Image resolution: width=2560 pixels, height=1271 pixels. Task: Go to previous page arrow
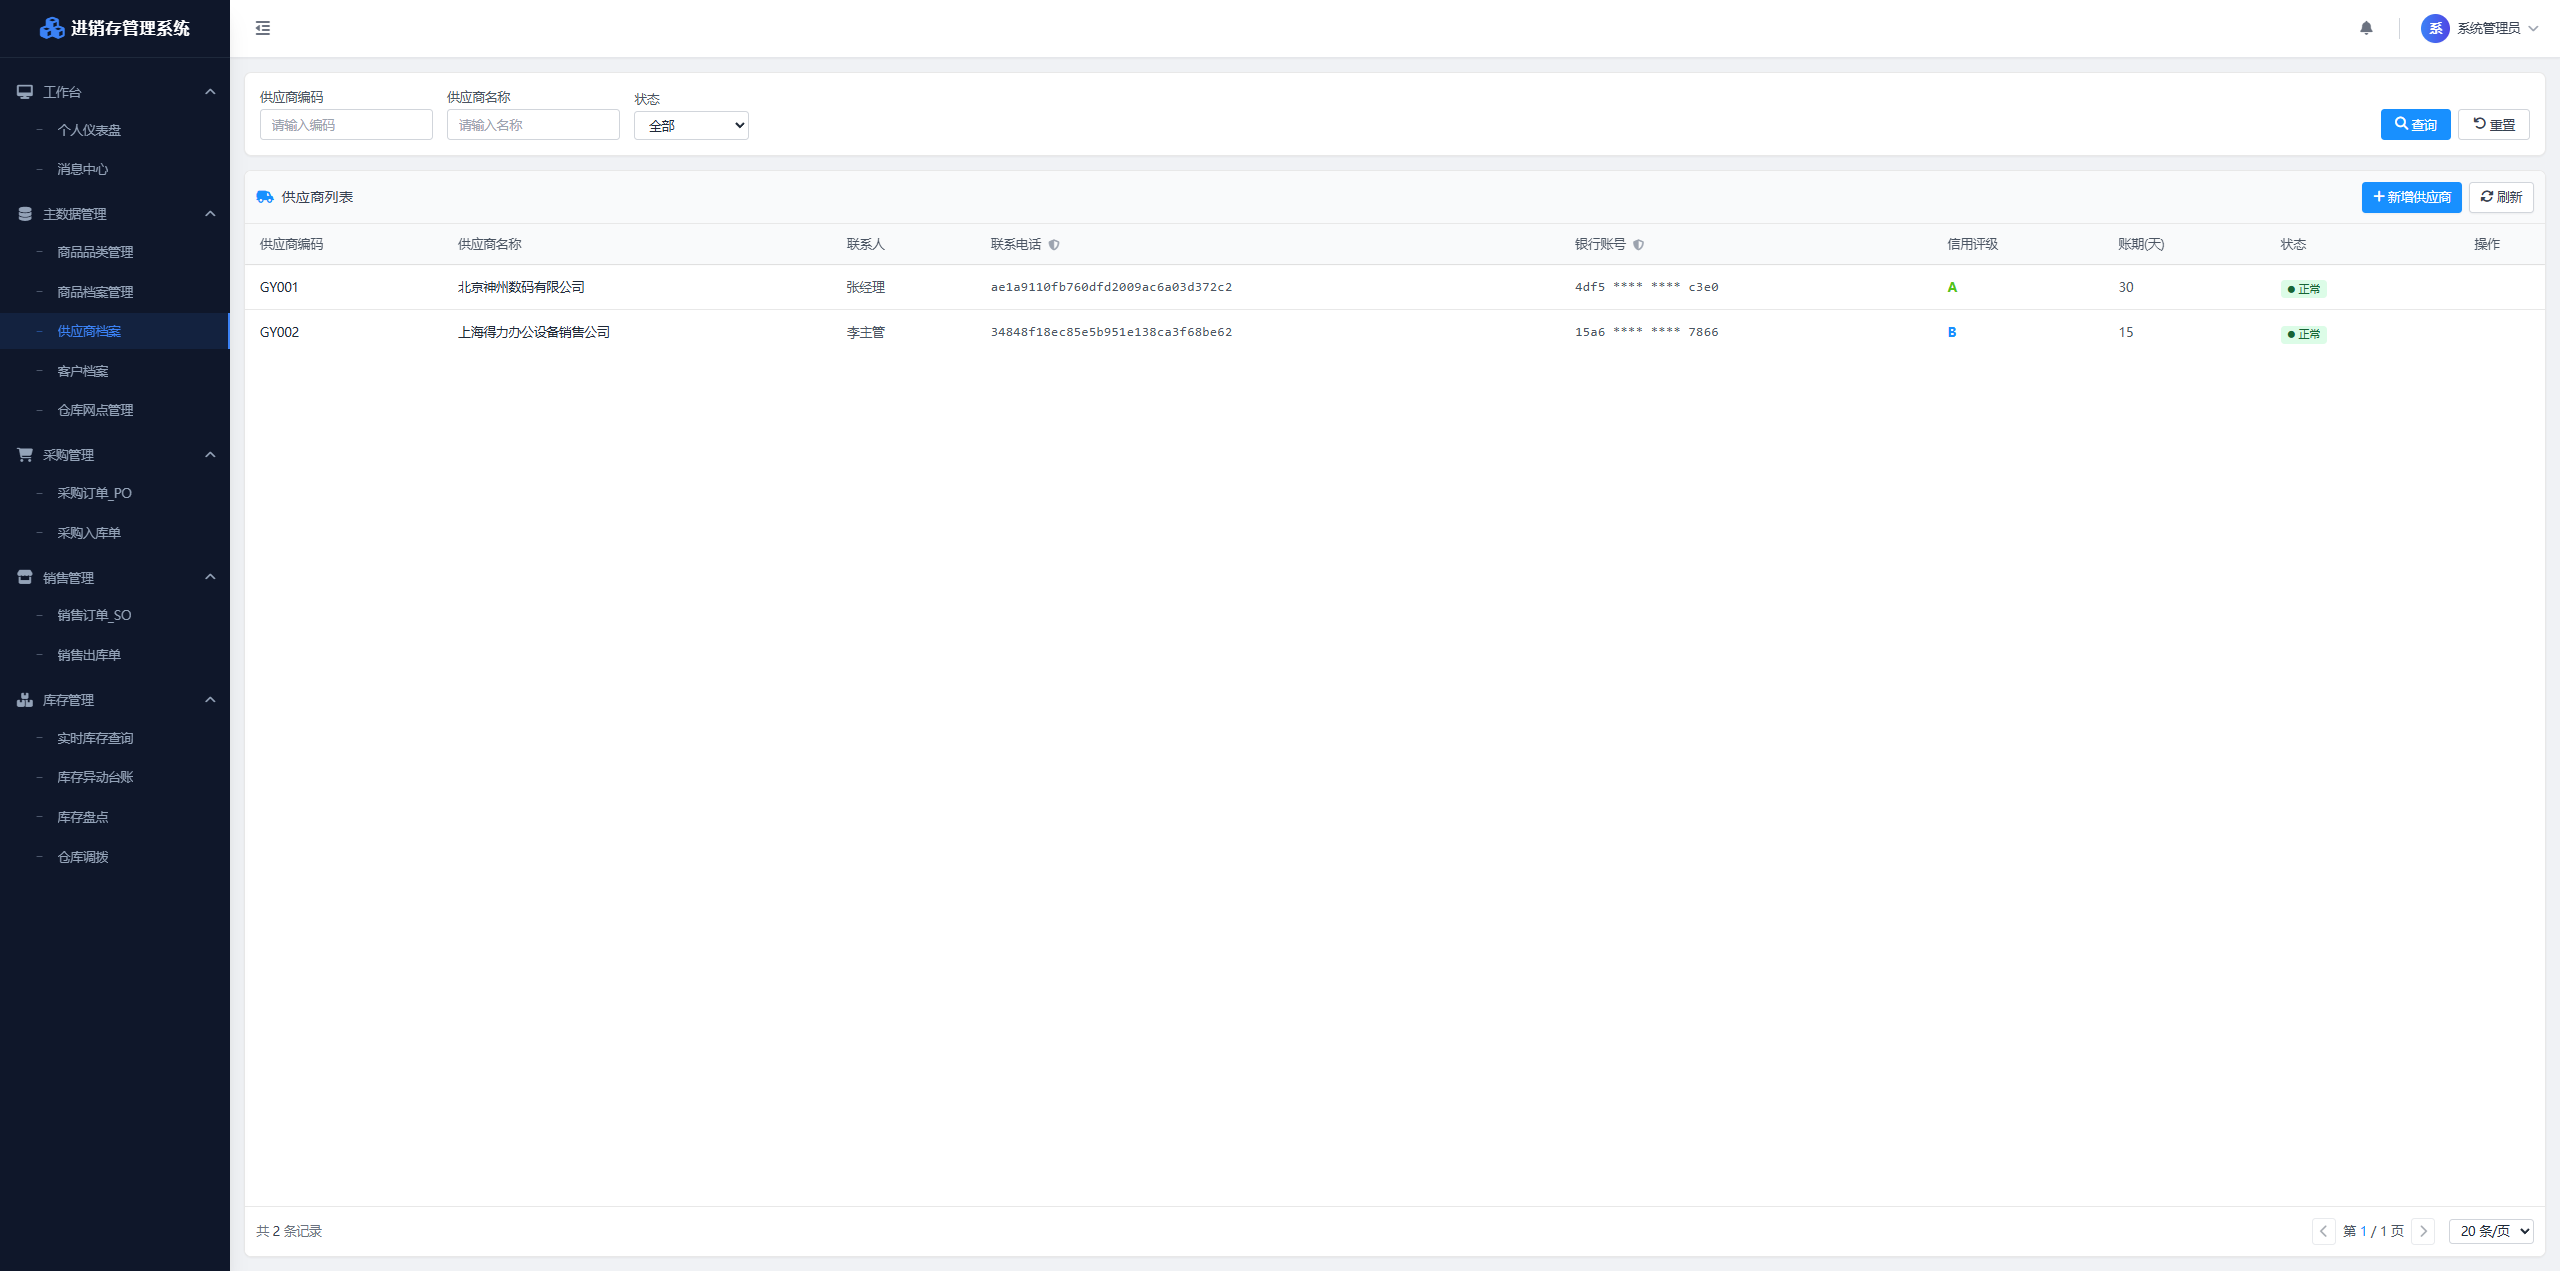tap(2323, 1231)
